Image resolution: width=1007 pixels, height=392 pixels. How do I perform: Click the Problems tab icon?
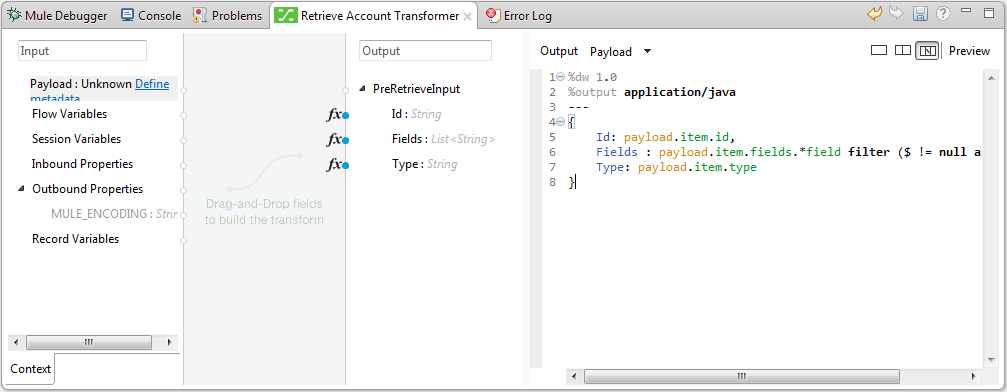click(200, 15)
